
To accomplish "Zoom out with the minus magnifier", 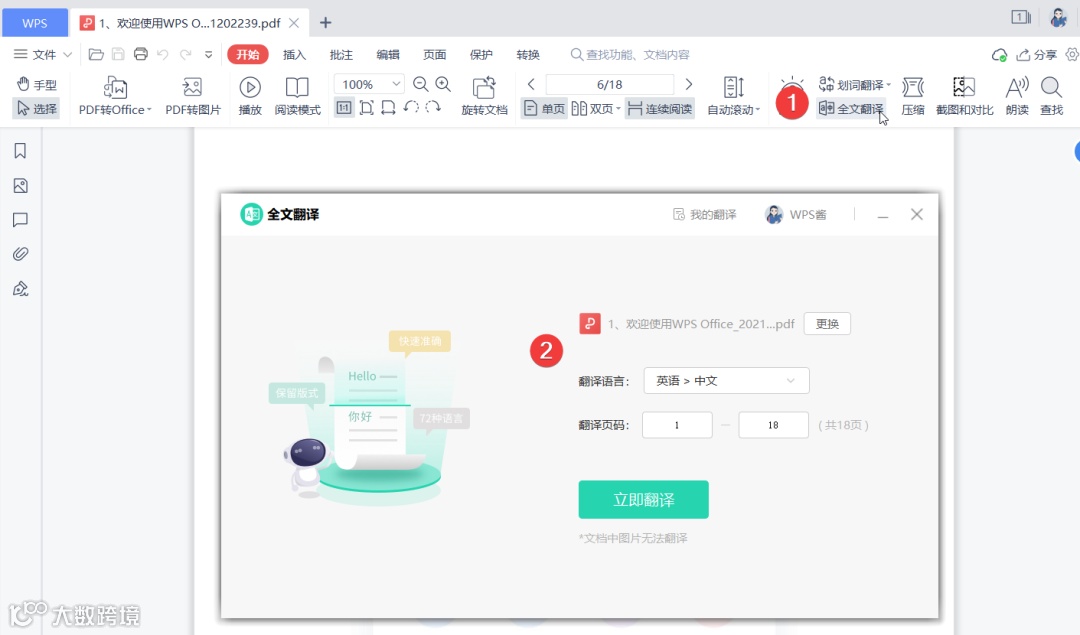I will [x=420, y=84].
